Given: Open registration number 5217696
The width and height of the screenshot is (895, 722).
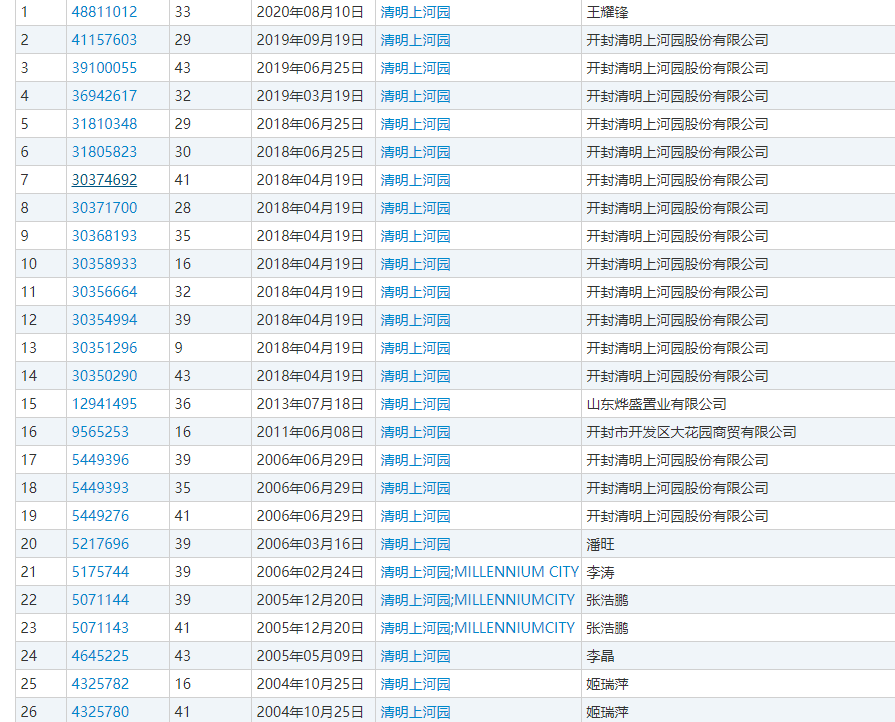Looking at the screenshot, I should (100, 544).
